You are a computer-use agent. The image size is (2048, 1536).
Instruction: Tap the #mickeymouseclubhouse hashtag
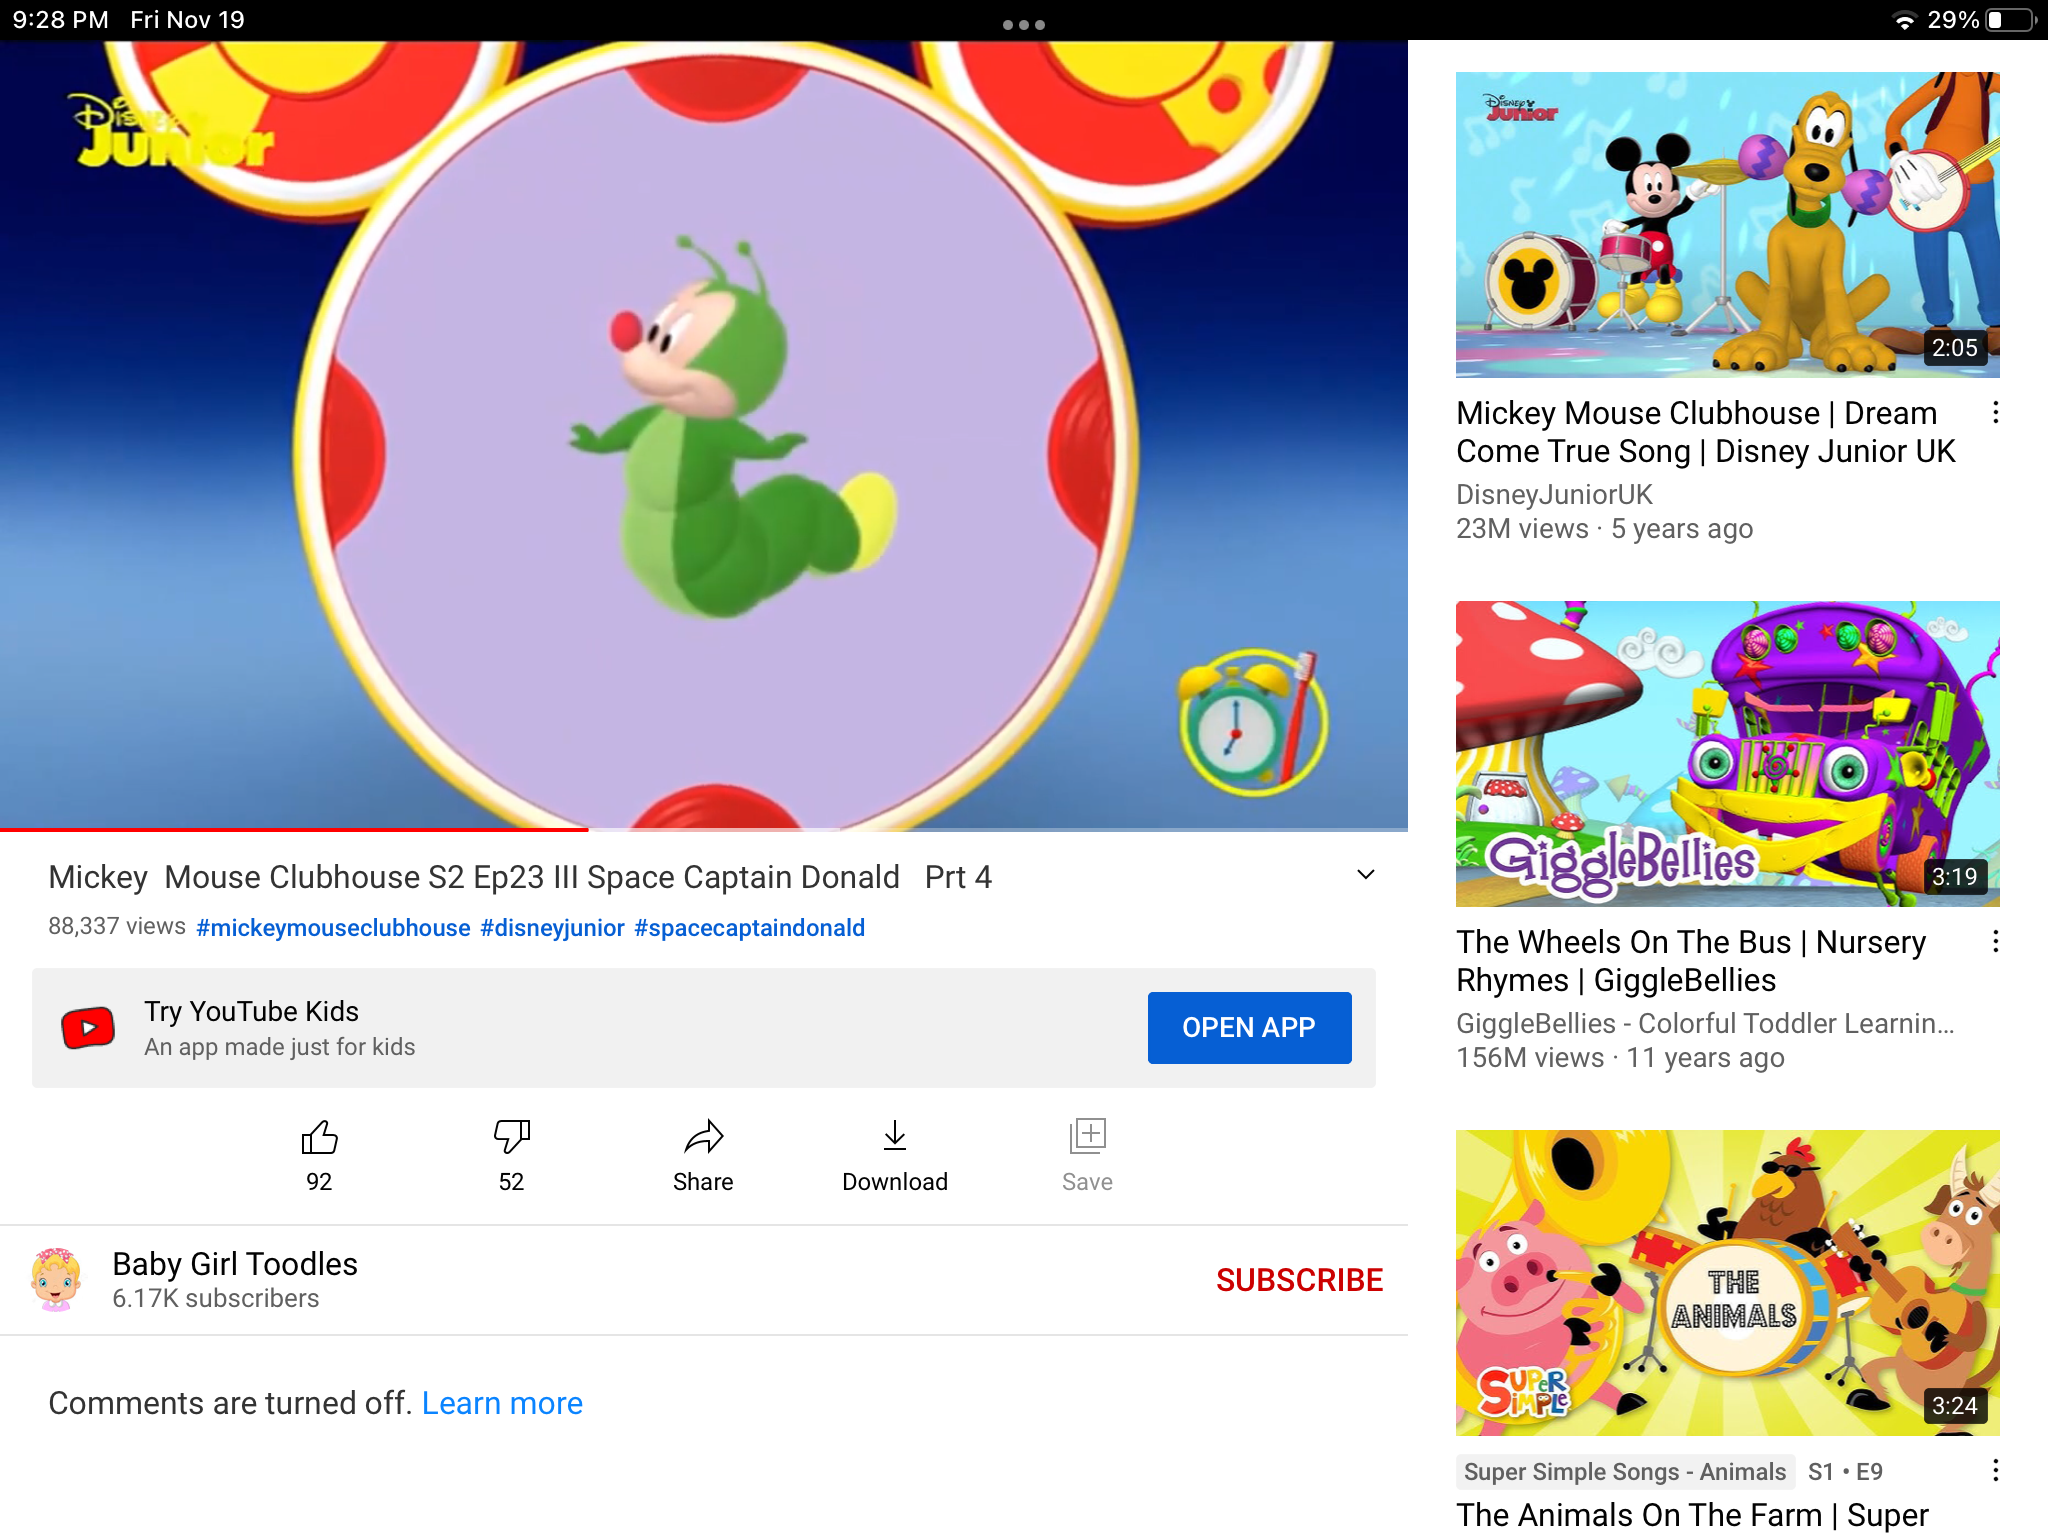(333, 928)
